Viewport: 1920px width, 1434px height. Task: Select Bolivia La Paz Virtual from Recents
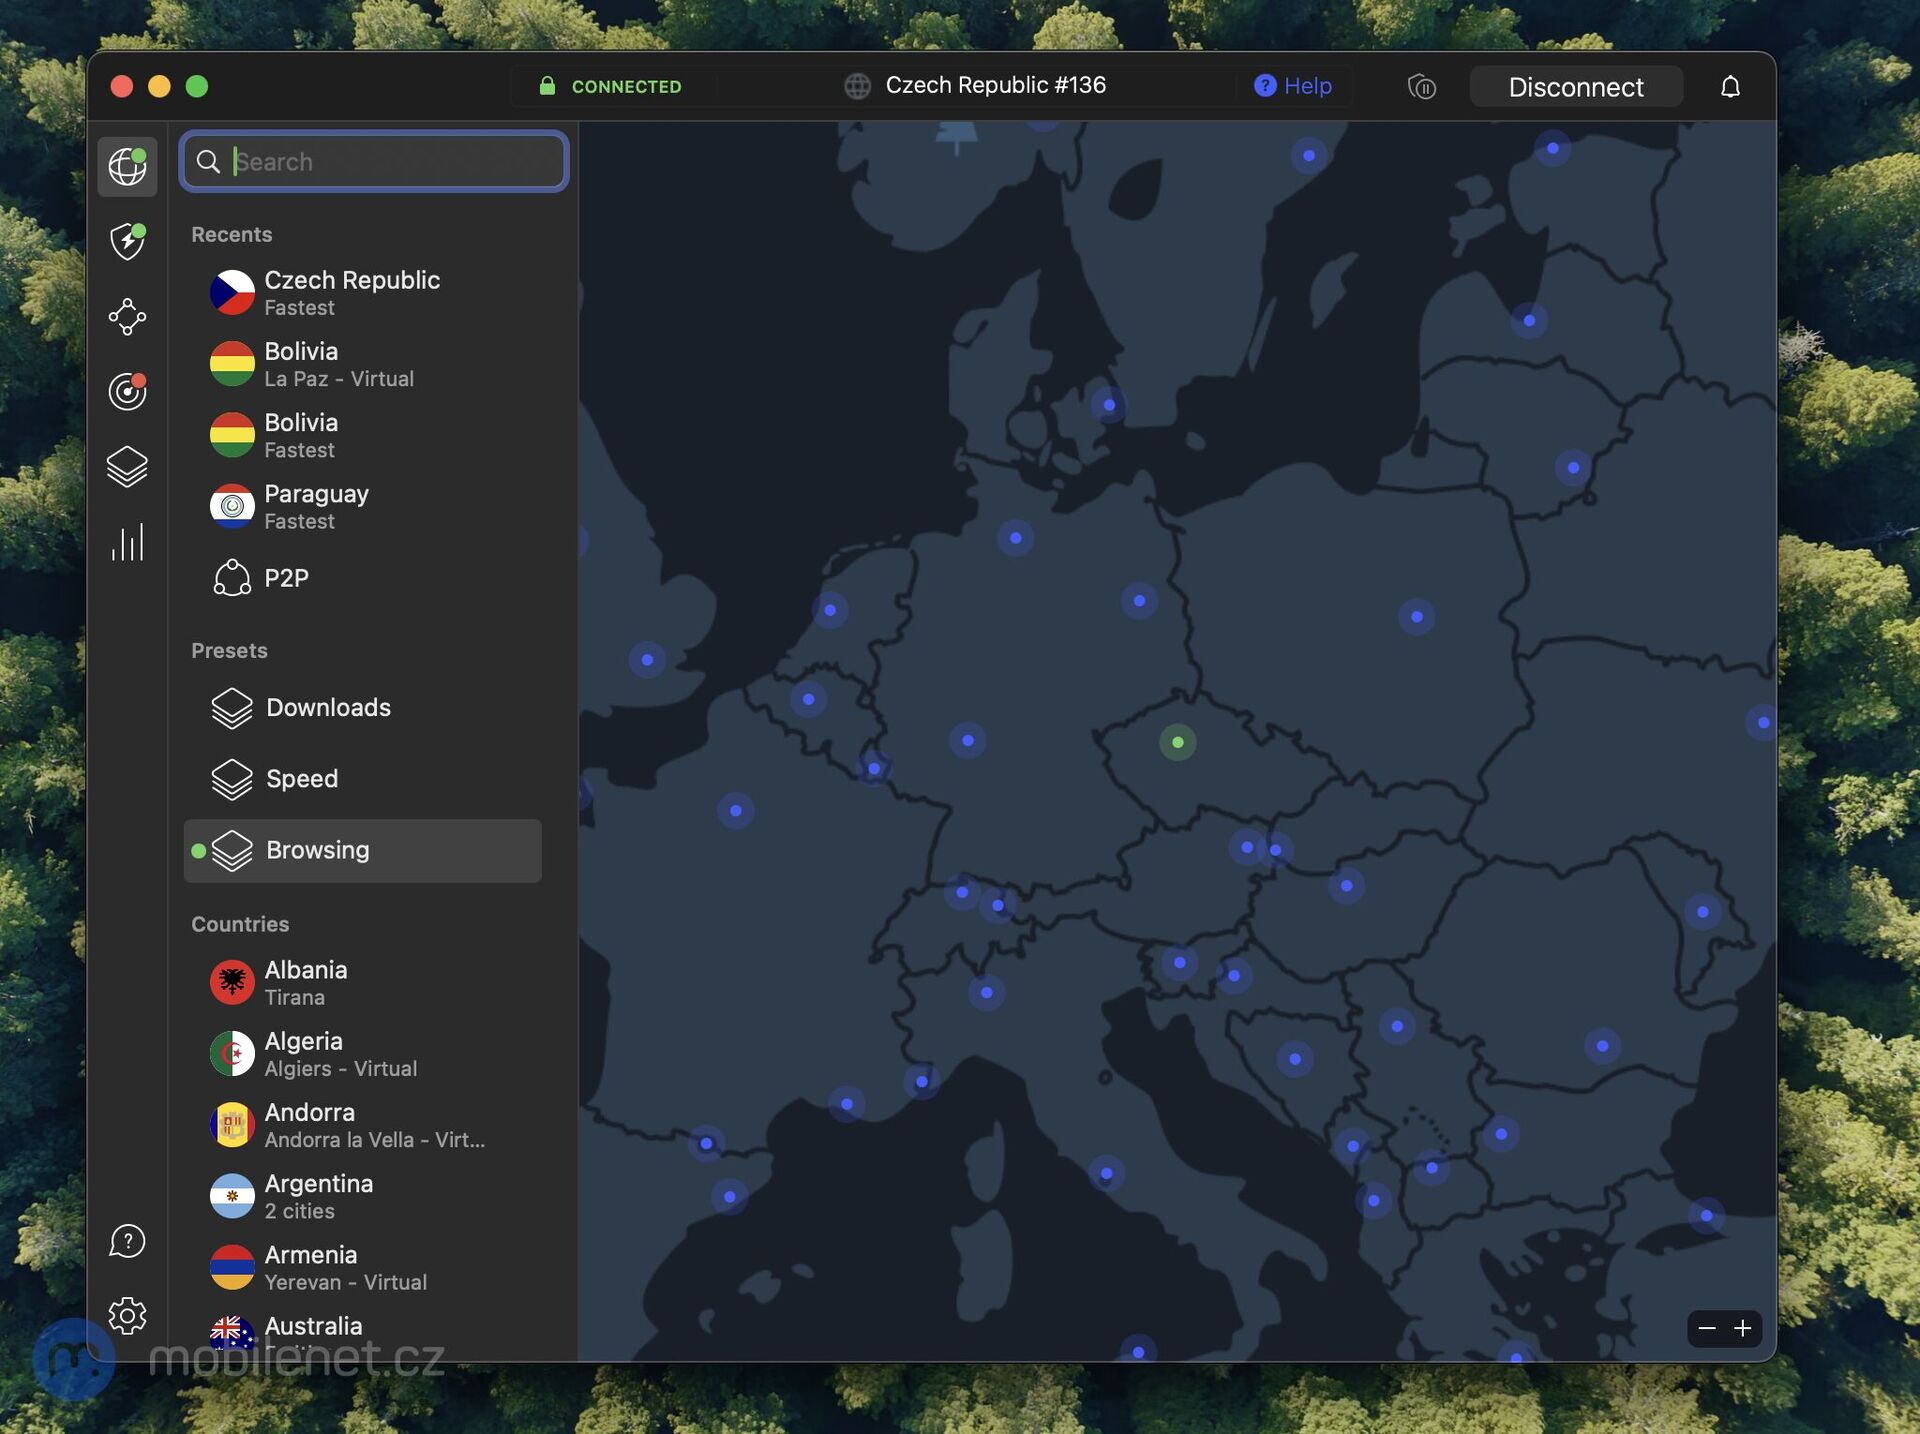pyautogui.click(x=339, y=363)
